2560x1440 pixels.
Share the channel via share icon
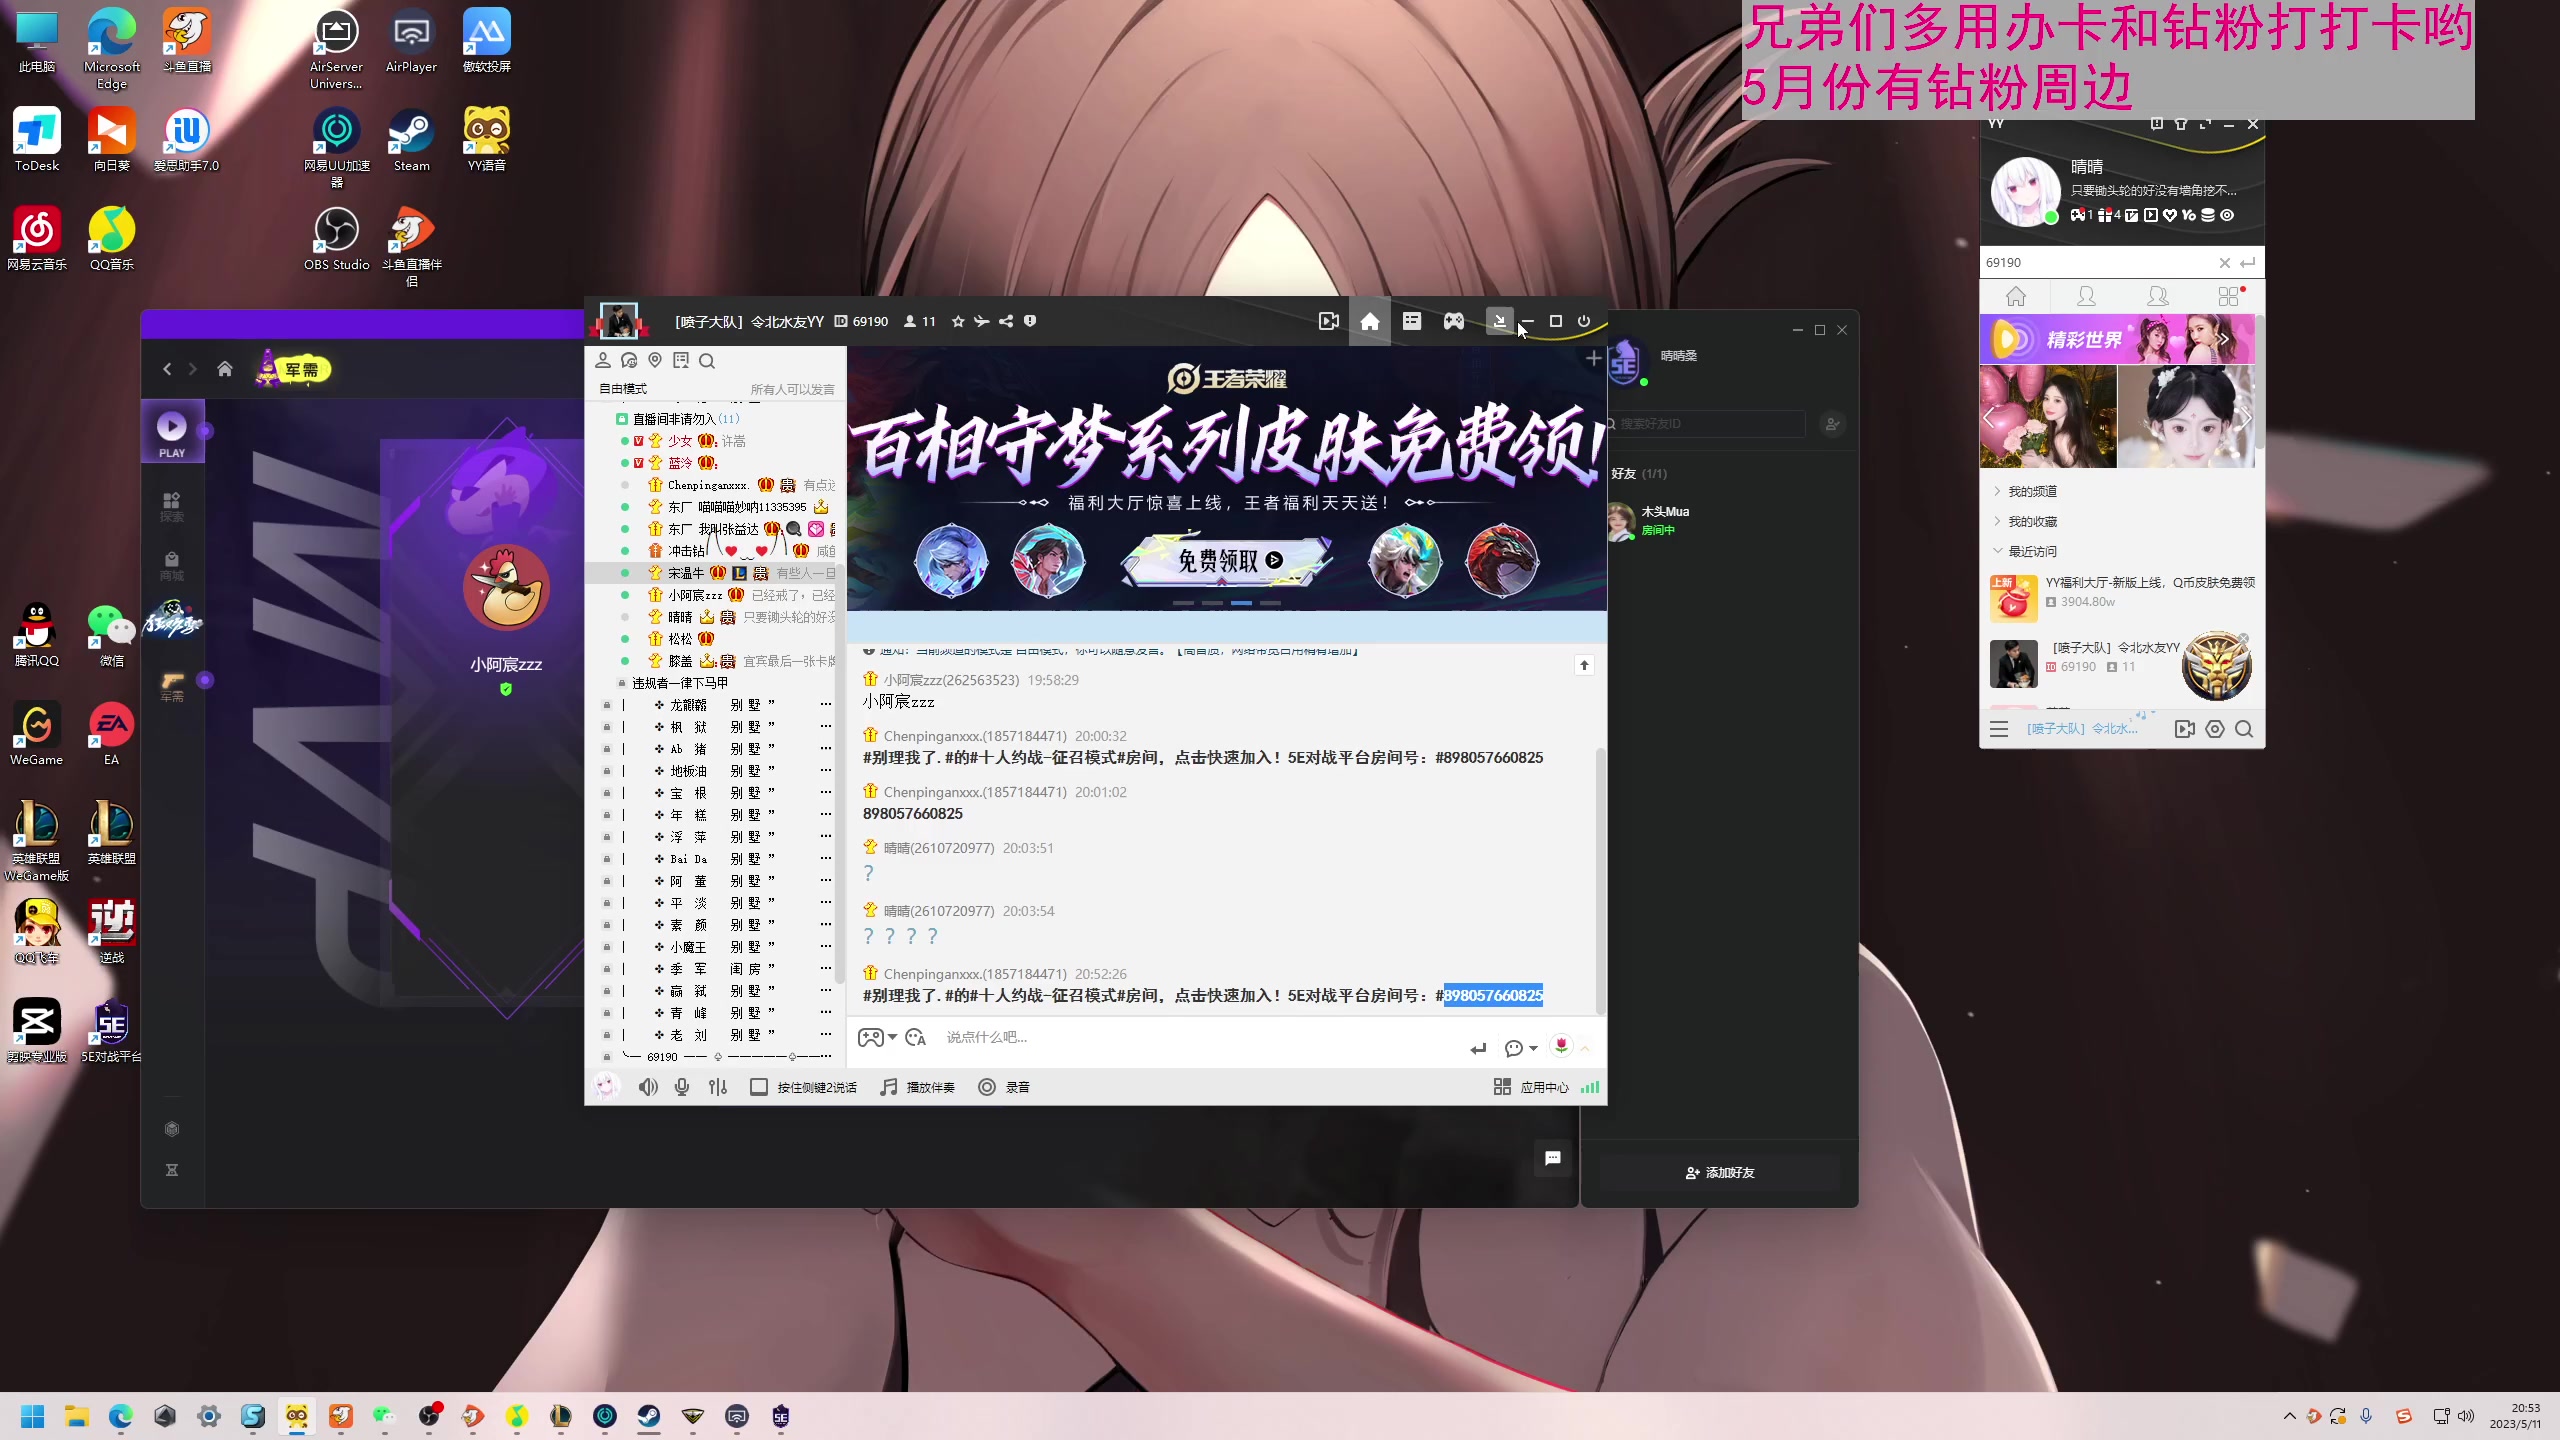[x=1006, y=321]
